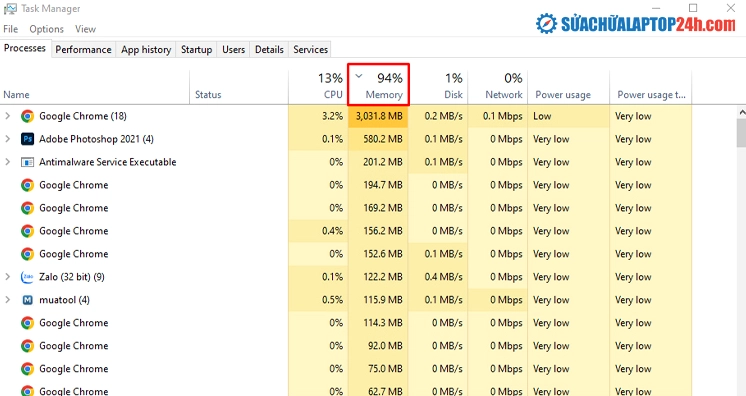Click the '3,031.8 MB' memory cell
The height and width of the screenshot is (396, 746).
click(378, 116)
